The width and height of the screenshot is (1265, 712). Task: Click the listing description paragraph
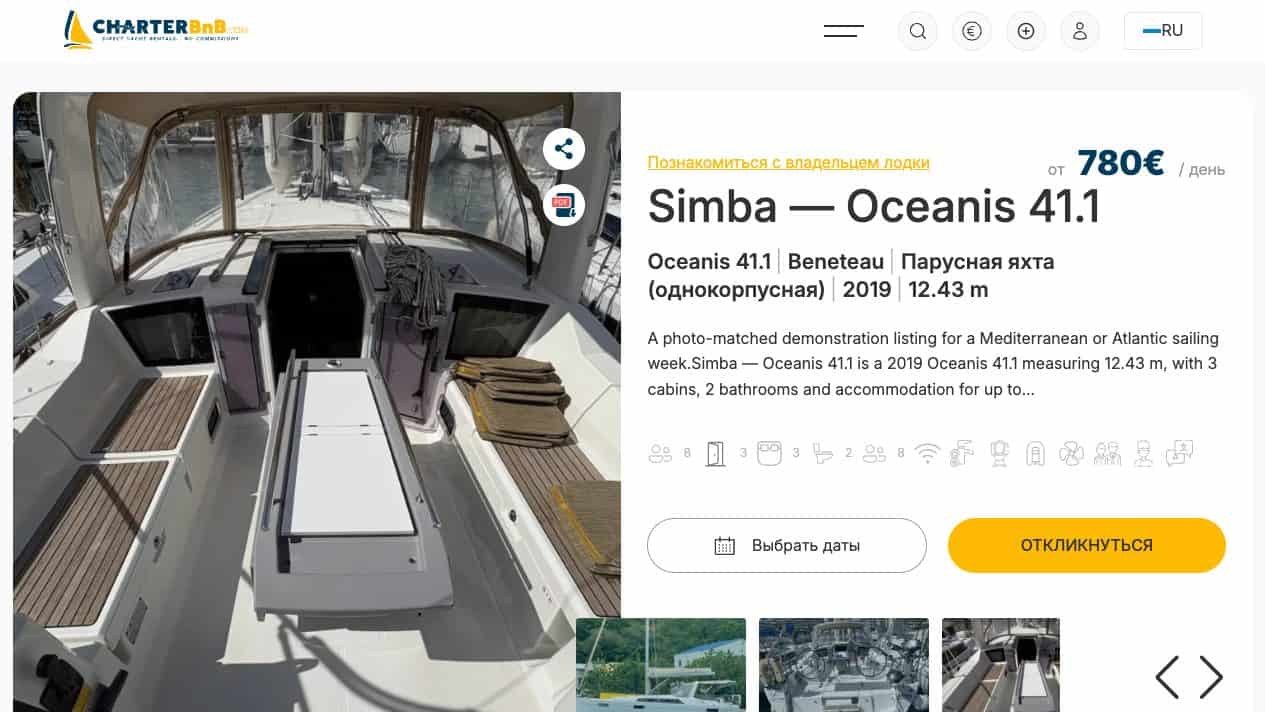coord(933,364)
